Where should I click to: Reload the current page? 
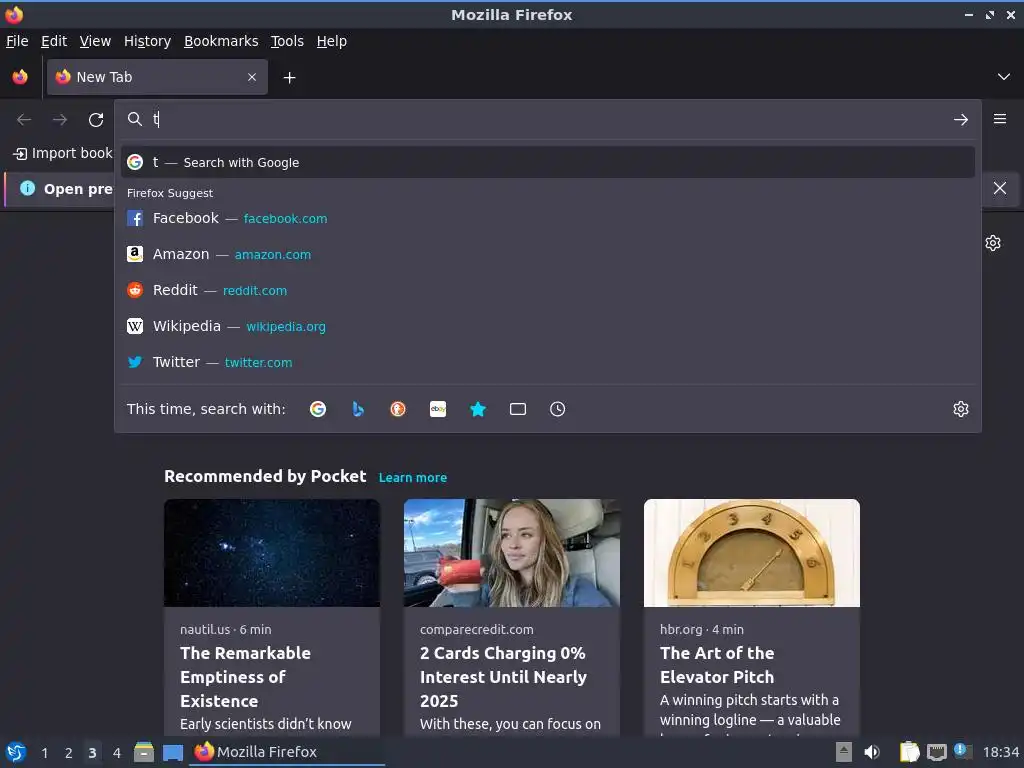point(96,120)
